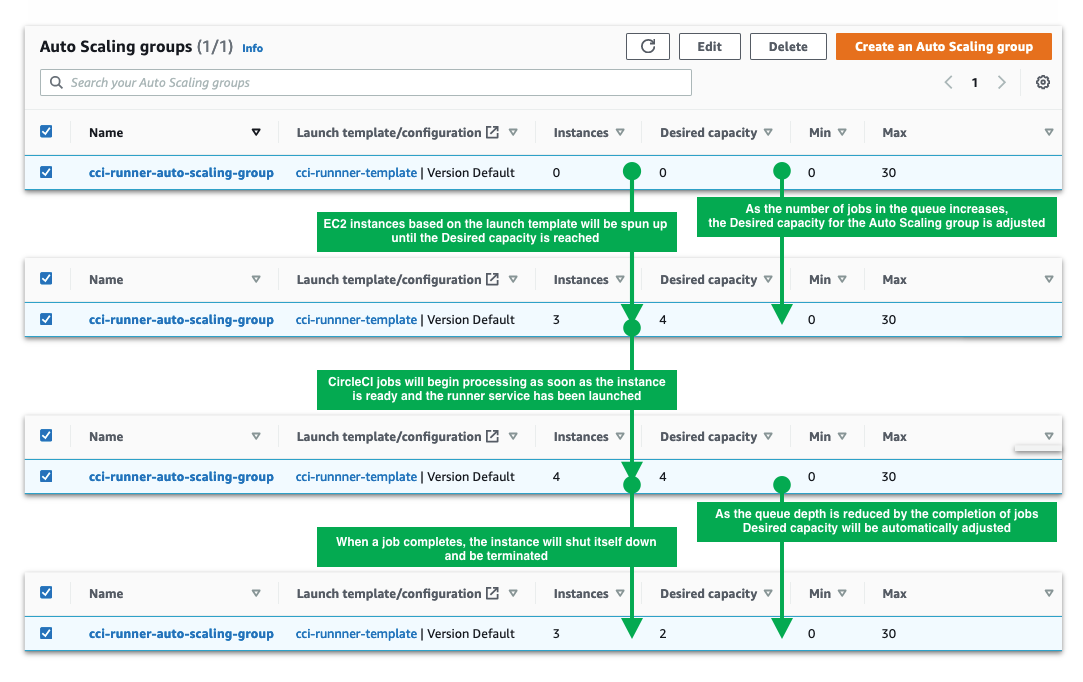
Task: Open the Name column sort dropdown
Action: [256, 132]
